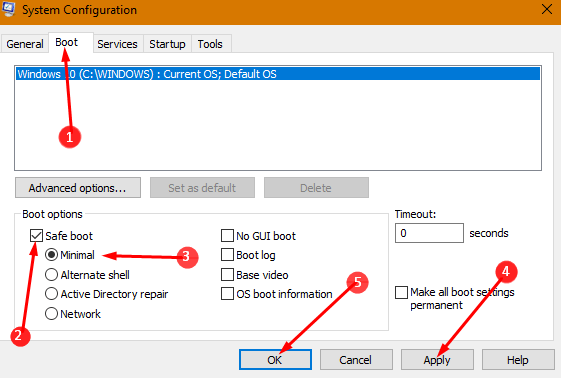Choose Active Directory repair option
The width and height of the screenshot is (561, 378).
tap(52, 294)
